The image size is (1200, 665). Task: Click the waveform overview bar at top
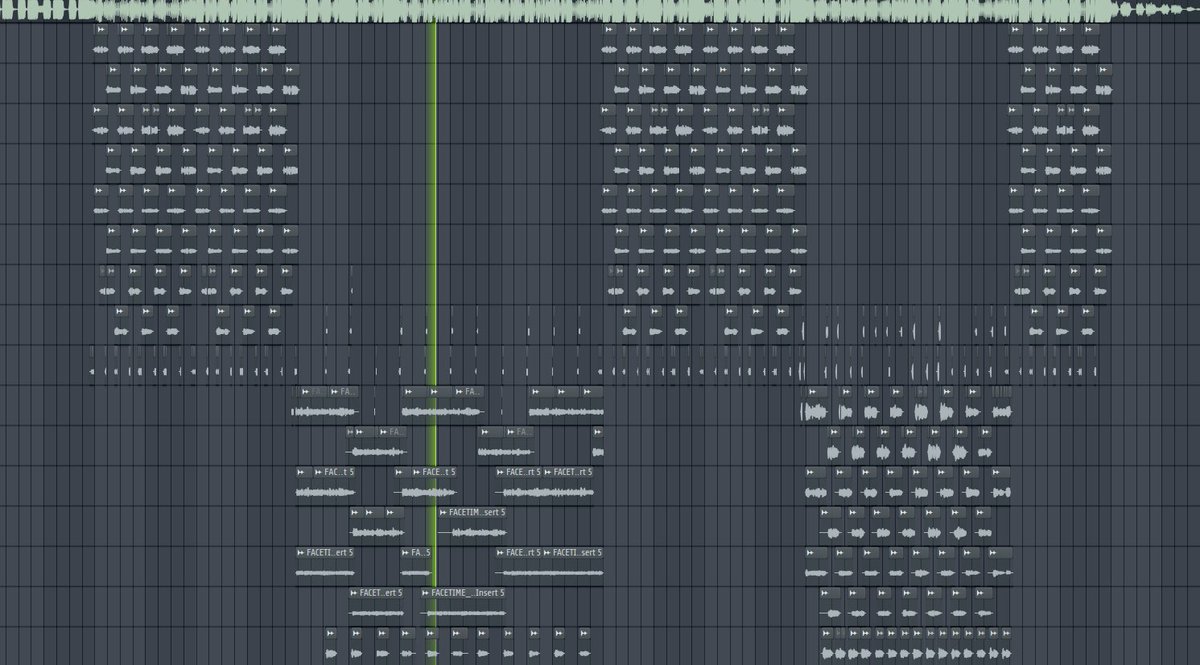600,10
